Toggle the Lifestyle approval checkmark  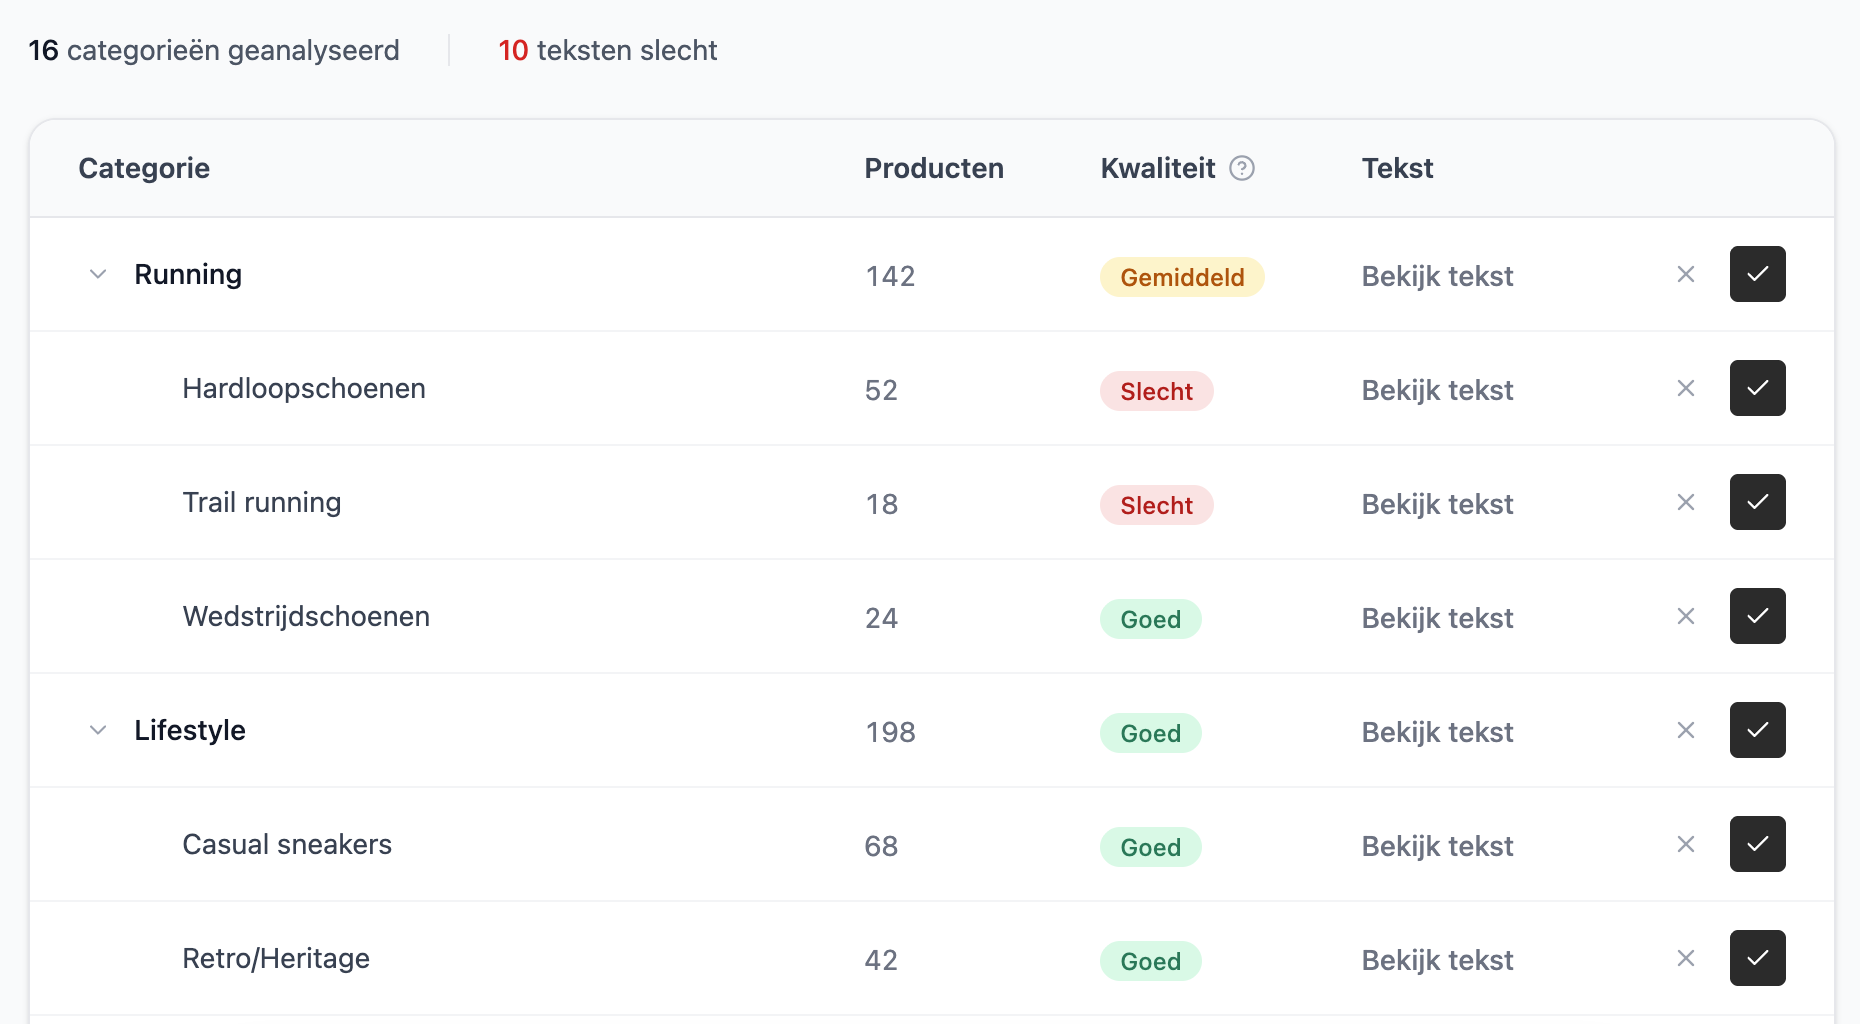[x=1757, y=730]
